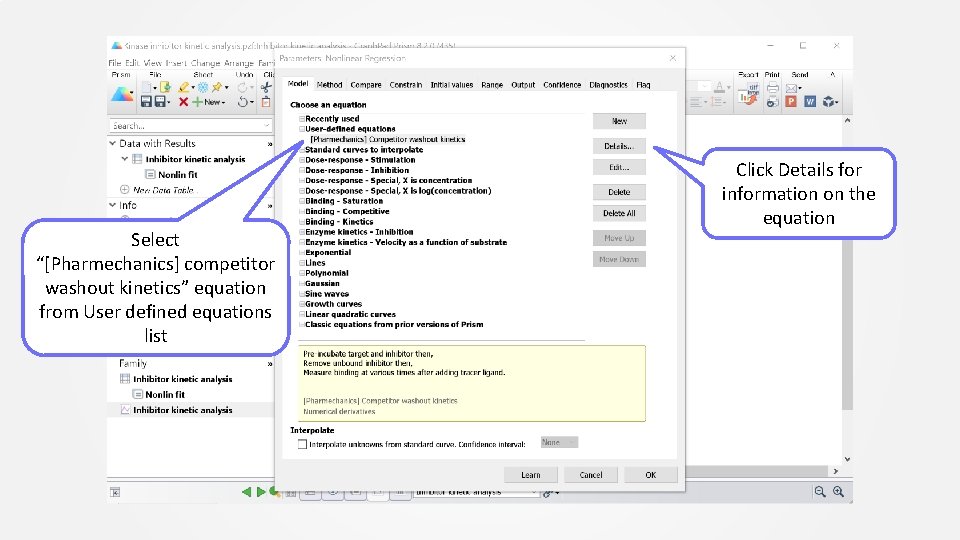Click the blue snowflake freeze icon
The height and width of the screenshot is (540, 960).
point(203,88)
